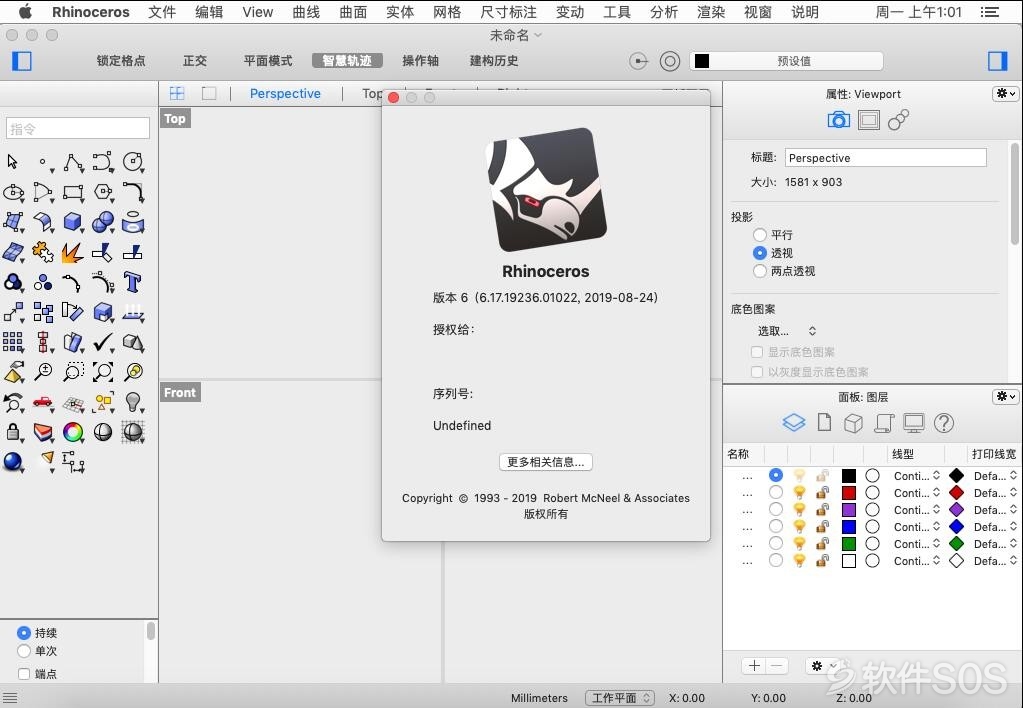
Task: Select the Polygon hexagon tool
Action: tap(103, 192)
